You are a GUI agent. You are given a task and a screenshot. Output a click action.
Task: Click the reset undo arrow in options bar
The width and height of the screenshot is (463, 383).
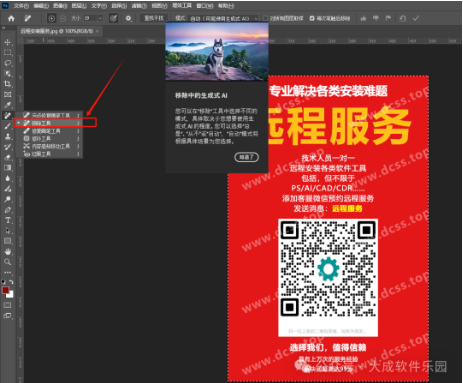pyautogui.click(x=403, y=18)
